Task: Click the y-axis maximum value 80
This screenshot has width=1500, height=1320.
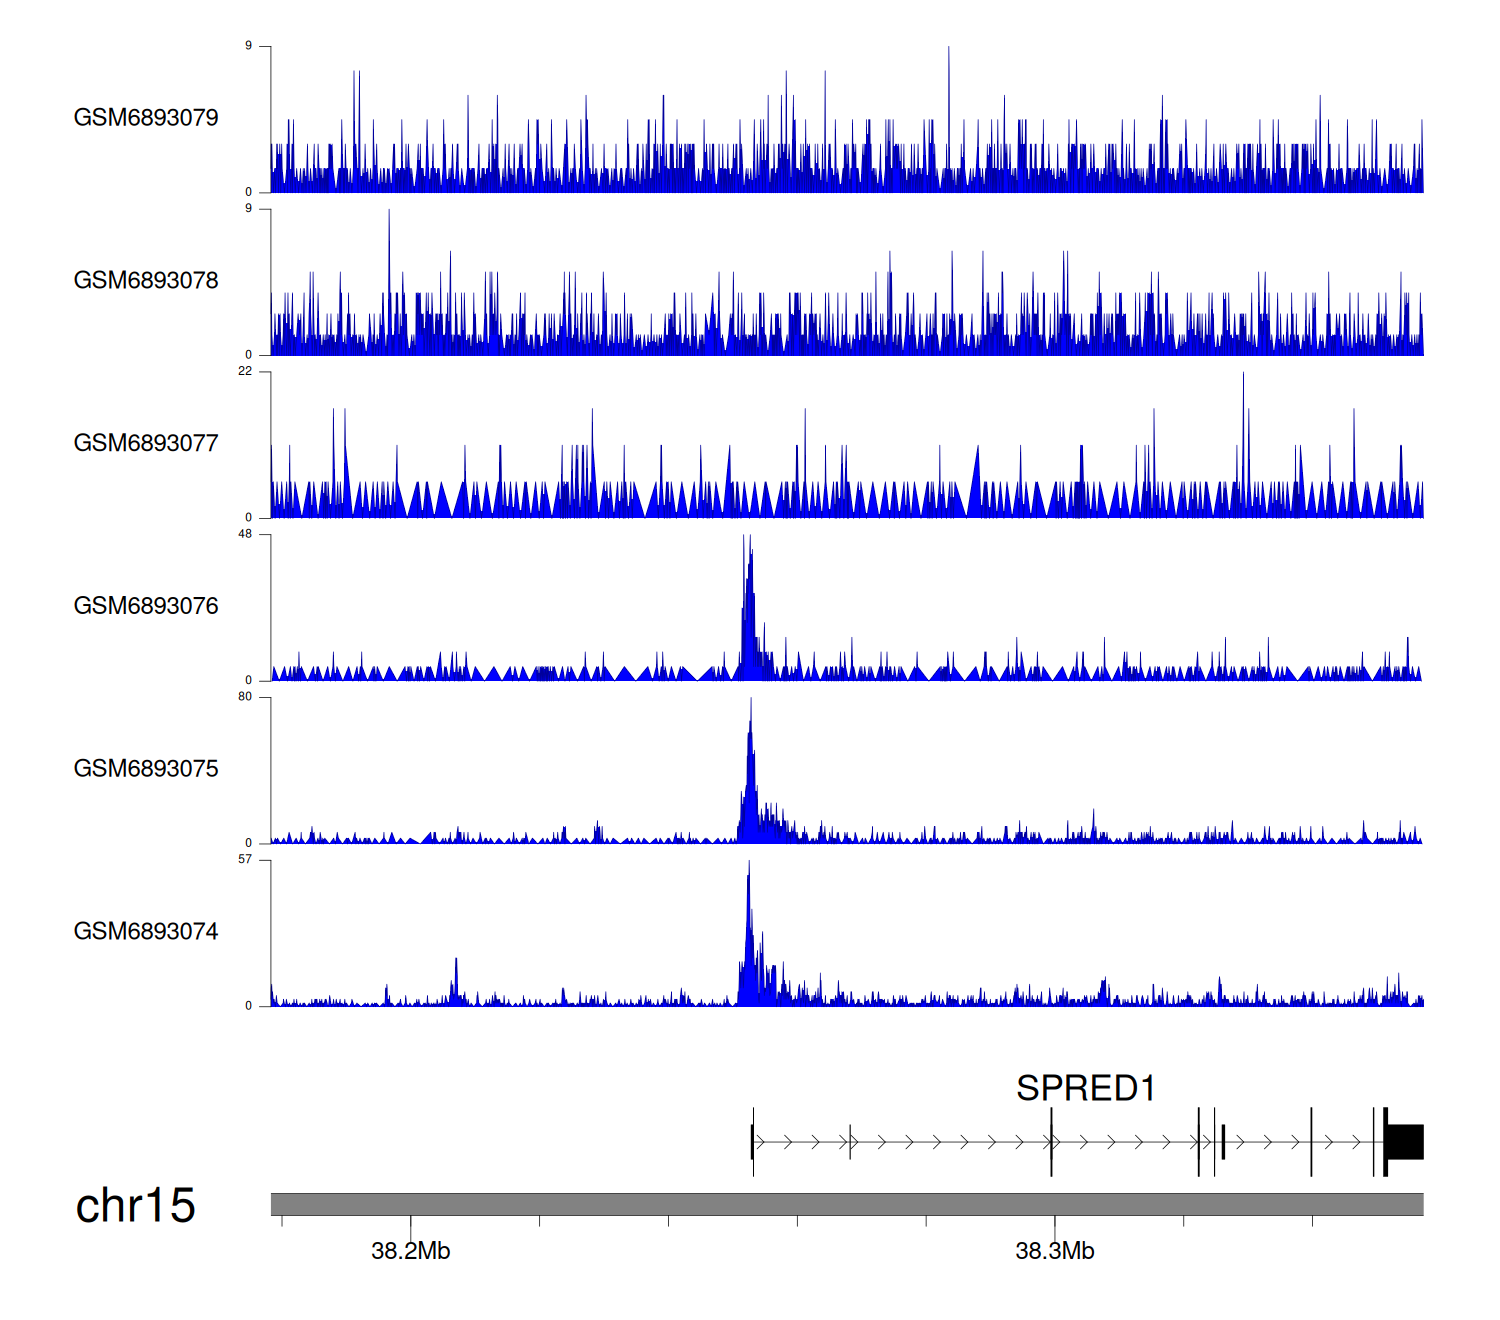Action: coord(245,697)
